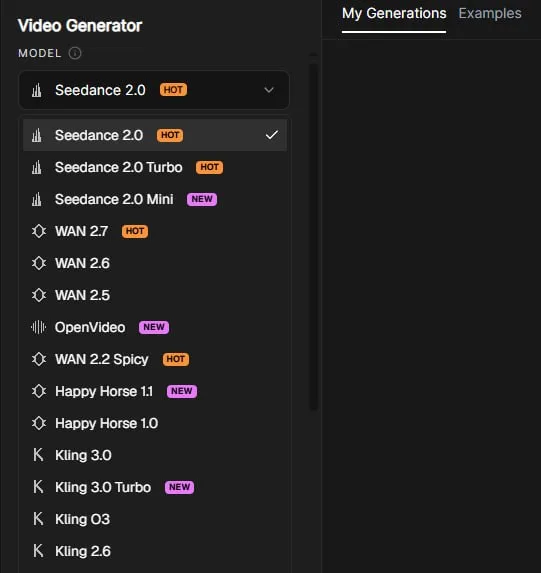
Task: Pick the OpenVideo model
Action: pyautogui.click(x=155, y=327)
